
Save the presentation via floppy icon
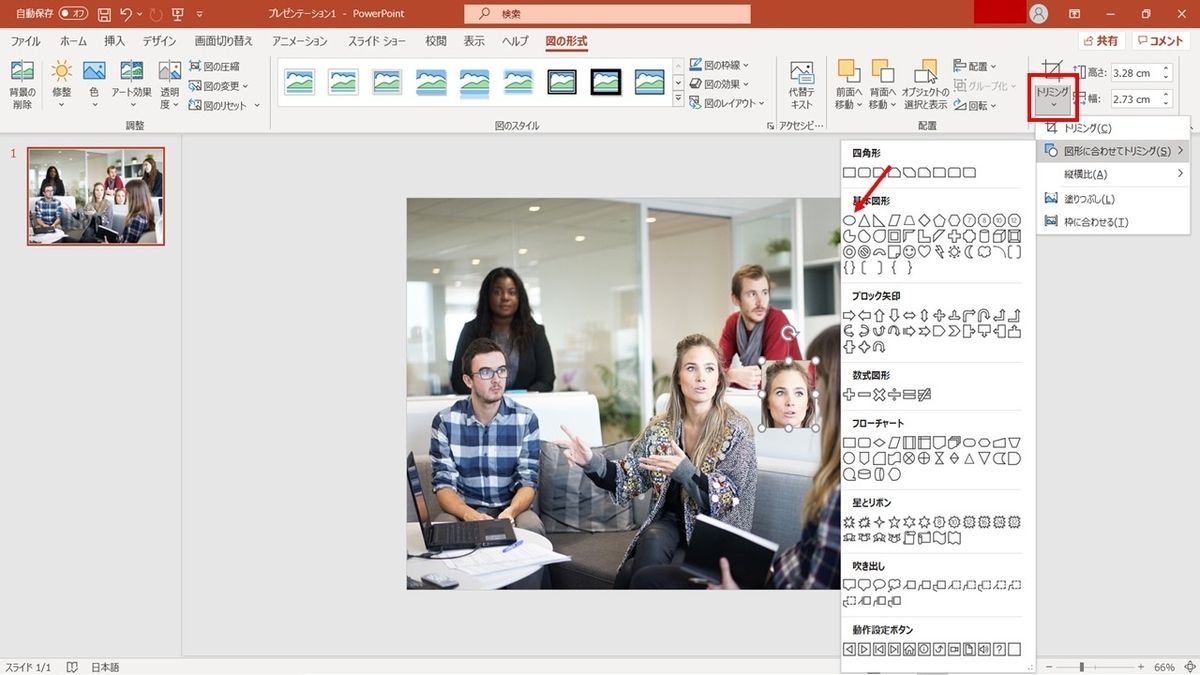pyautogui.click(x=104, y=14)
